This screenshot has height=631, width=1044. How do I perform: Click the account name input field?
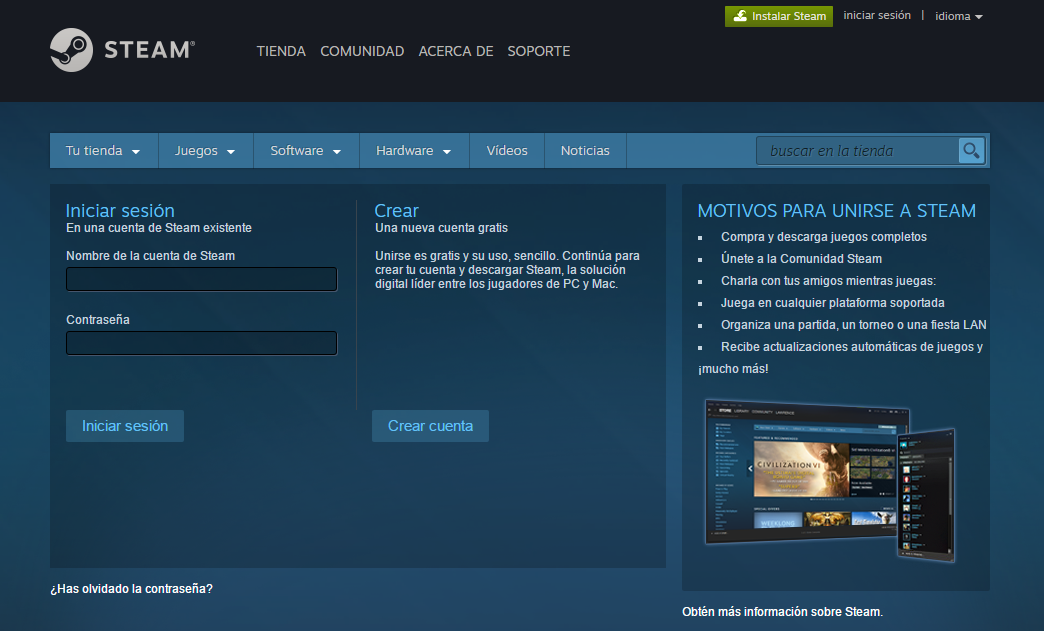pos(201,279)
